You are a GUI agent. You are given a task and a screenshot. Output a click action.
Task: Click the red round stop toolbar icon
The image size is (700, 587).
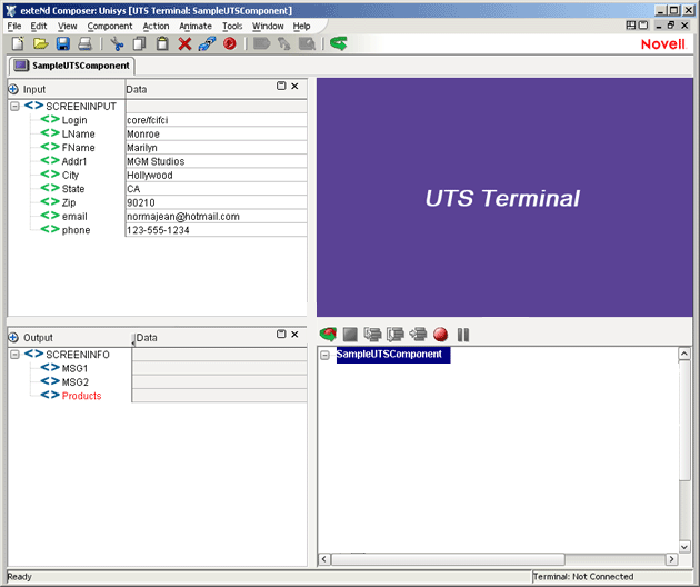coord(229,44)
